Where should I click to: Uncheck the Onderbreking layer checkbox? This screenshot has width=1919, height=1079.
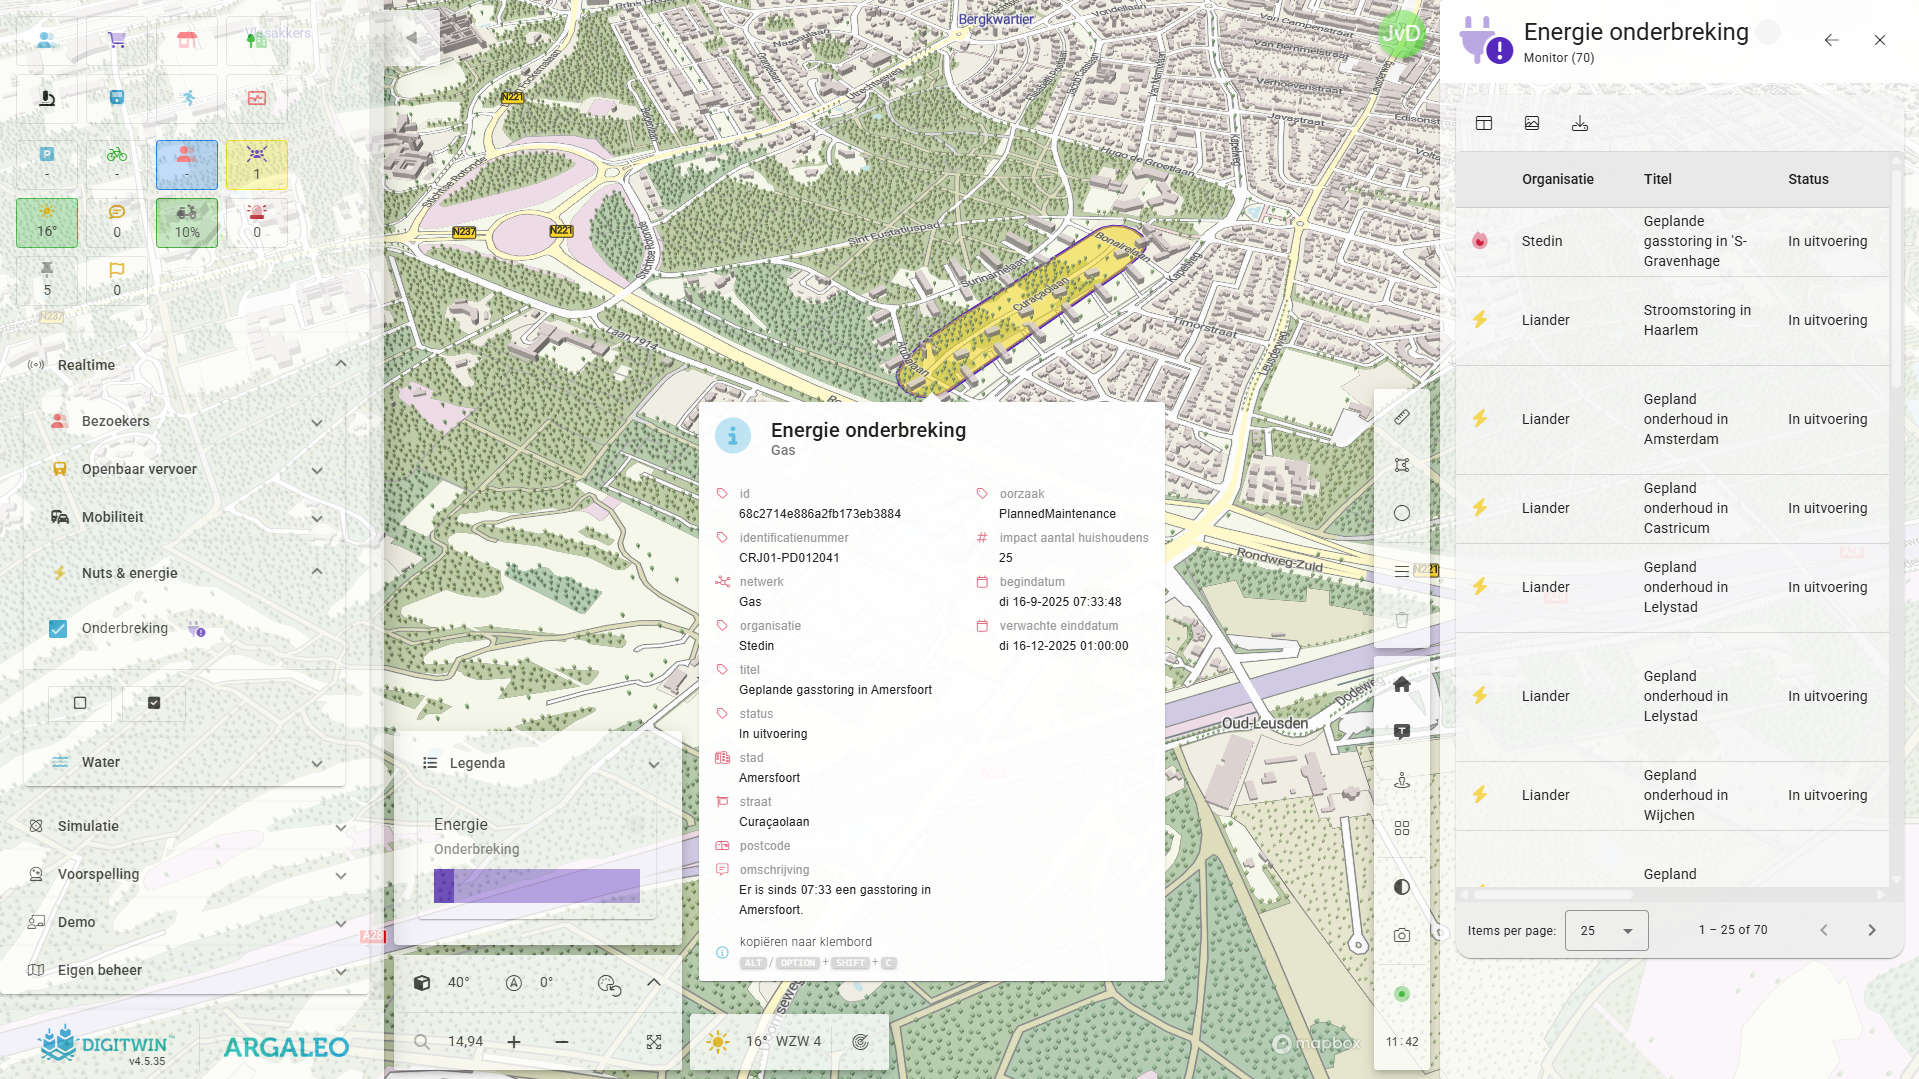pyautogui.click(x=58, y=629)
